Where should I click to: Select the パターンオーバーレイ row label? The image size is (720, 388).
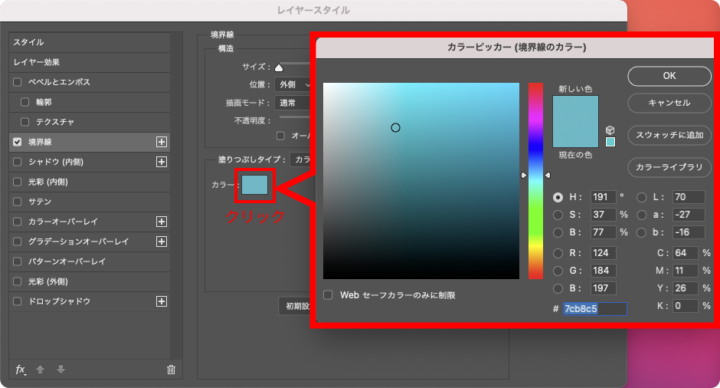[x=67, y=261]
